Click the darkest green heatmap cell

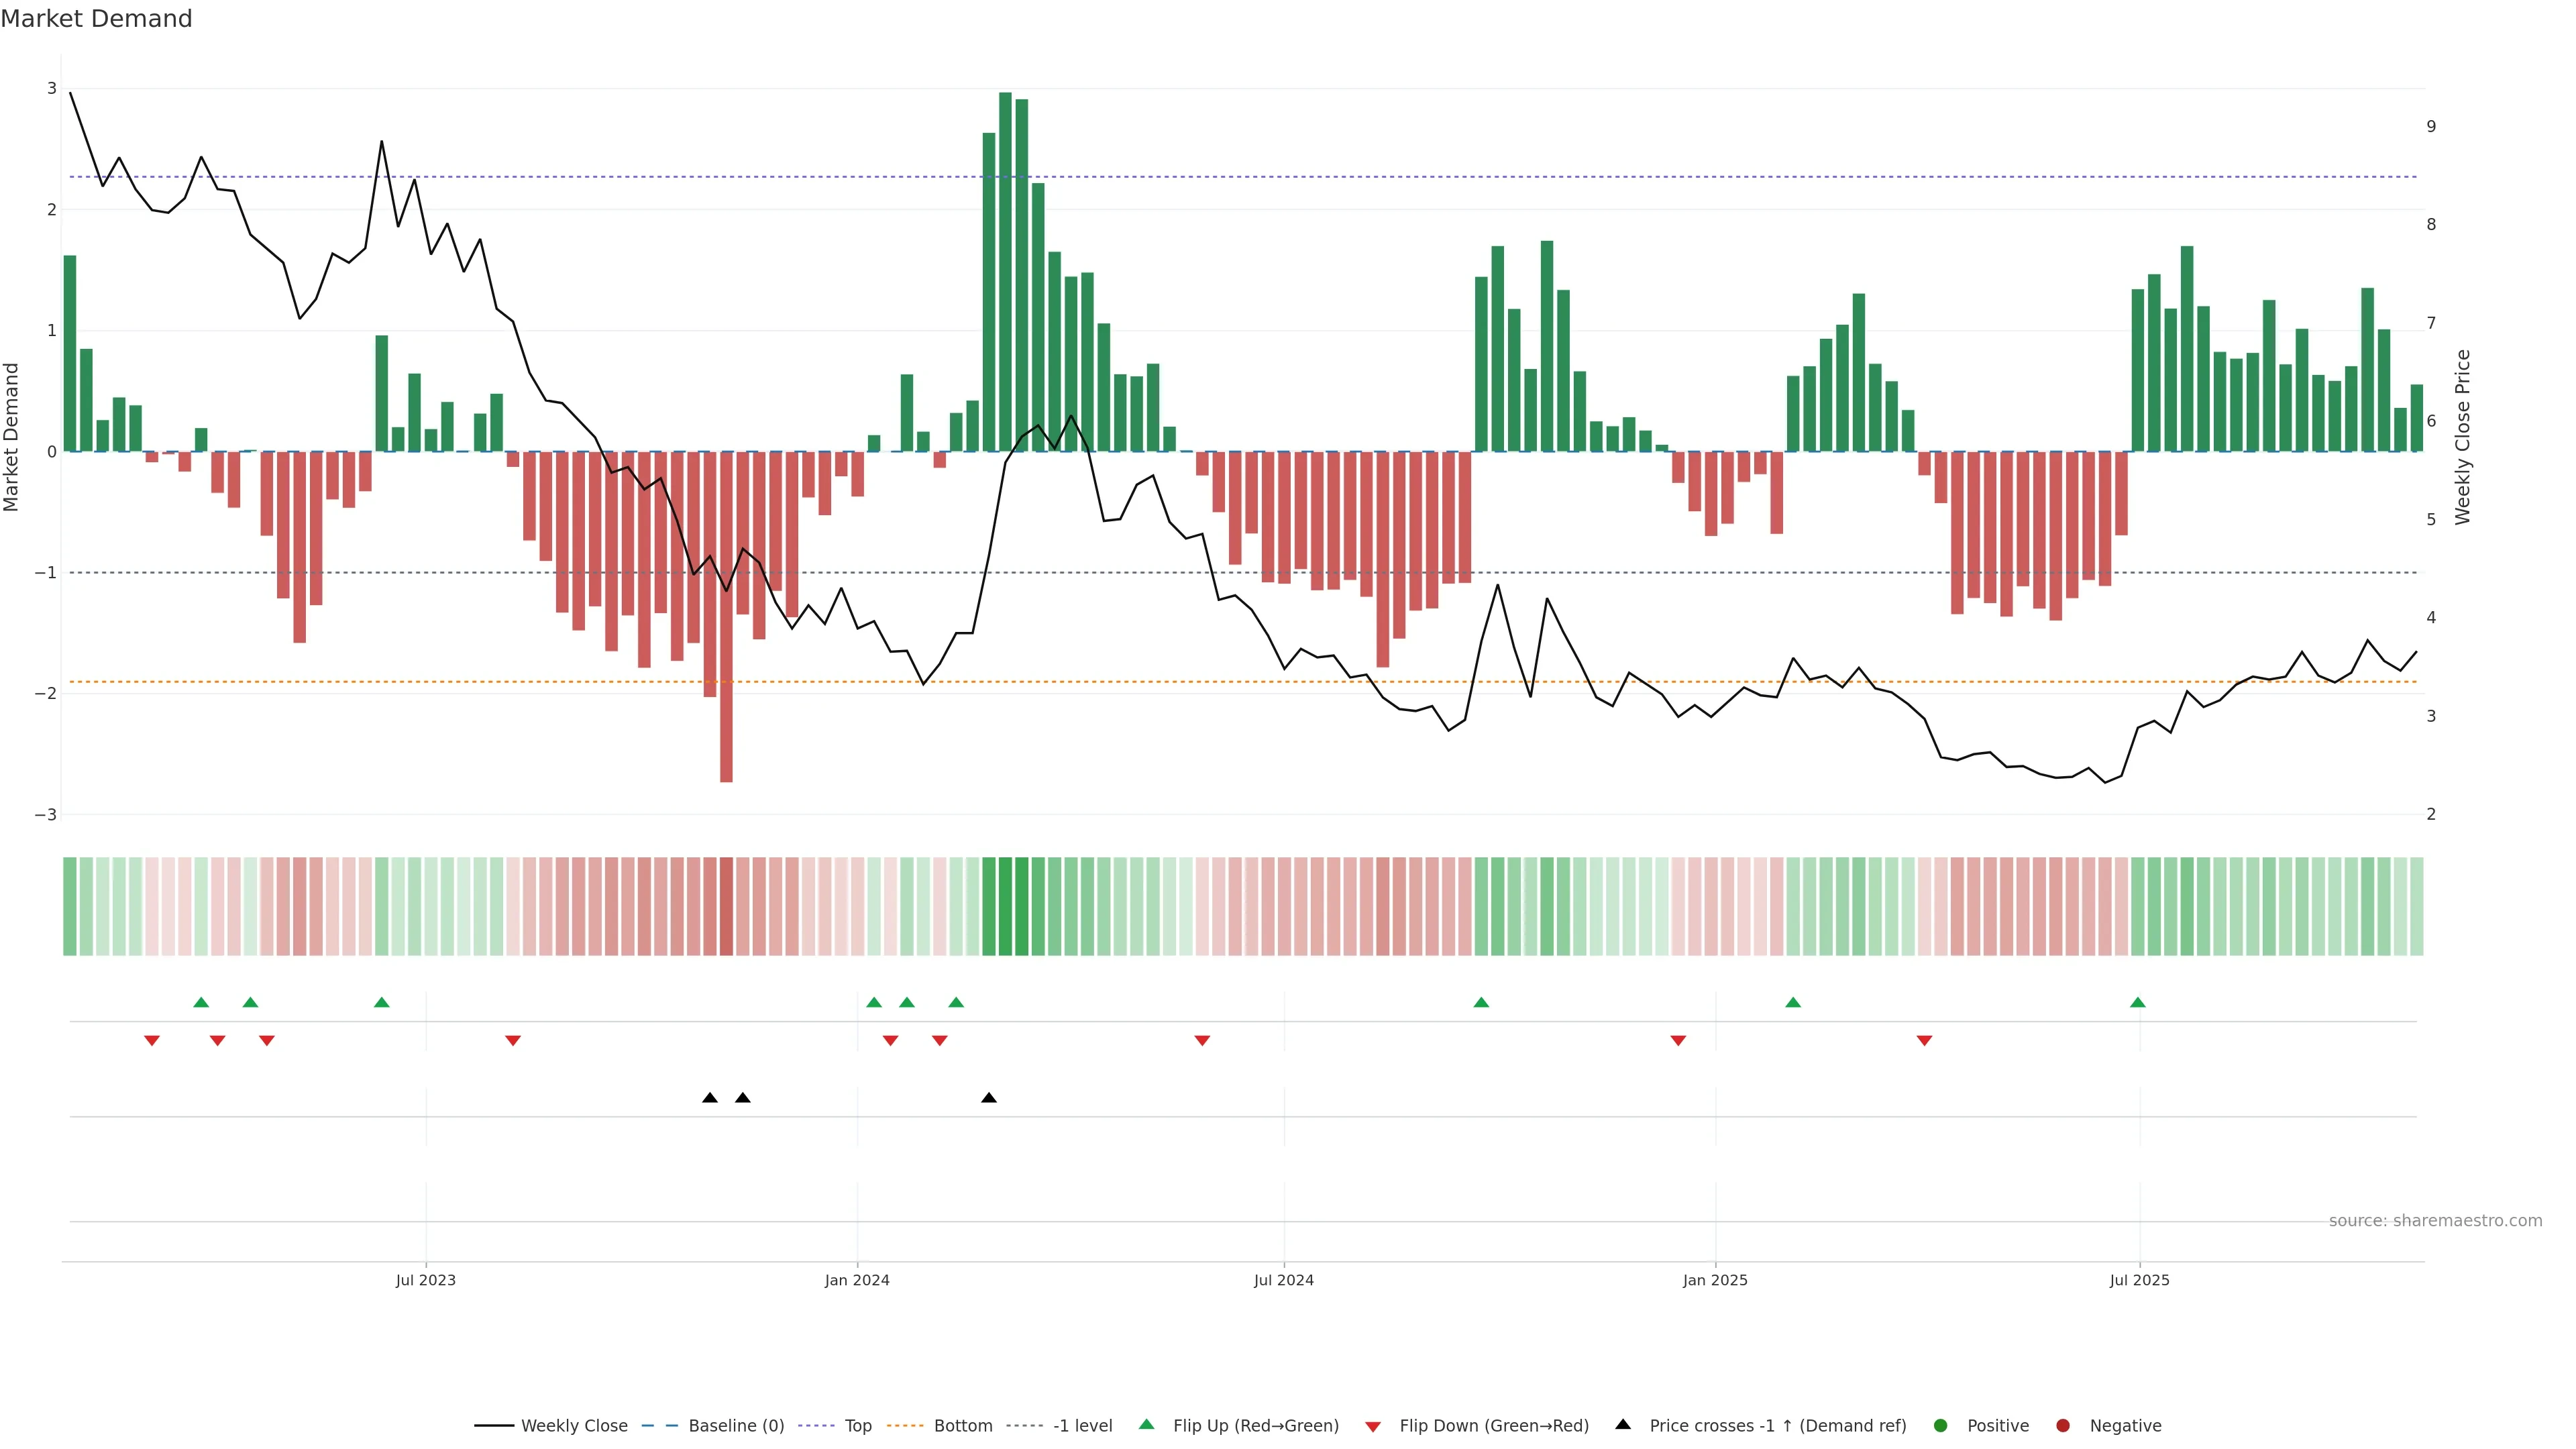[1005, 906]
